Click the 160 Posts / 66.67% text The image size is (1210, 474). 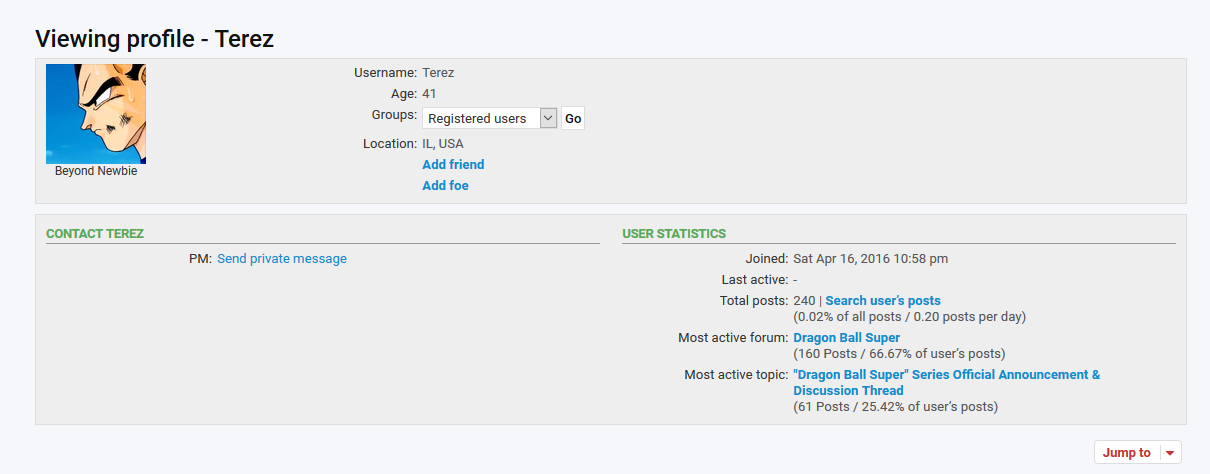[x=899, y=354]
